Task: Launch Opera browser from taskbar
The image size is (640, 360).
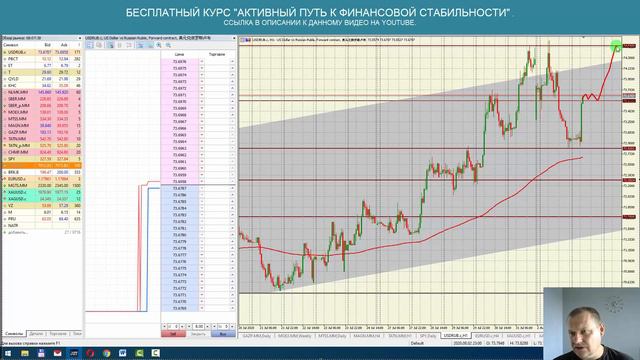Action: 90,353
